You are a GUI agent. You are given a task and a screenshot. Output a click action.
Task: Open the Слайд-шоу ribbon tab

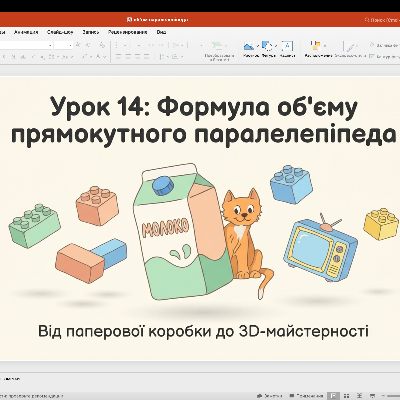pyautogui.click(x=60, y=32)
